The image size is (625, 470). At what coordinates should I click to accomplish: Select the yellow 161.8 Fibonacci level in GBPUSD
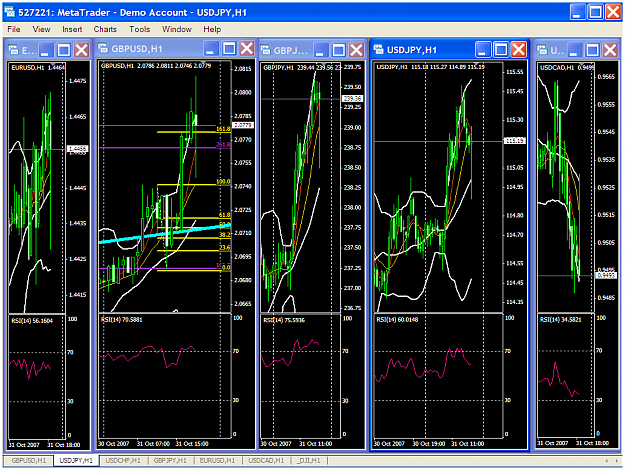coord(193,132)
